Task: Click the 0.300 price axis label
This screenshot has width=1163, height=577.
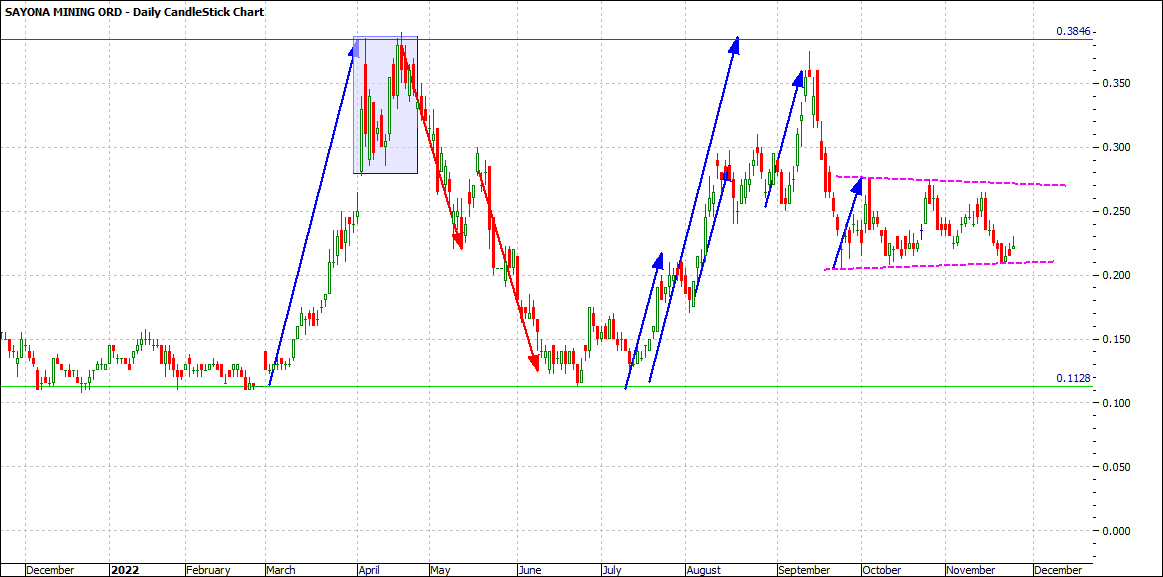Action: click(x=1115, y=148)
